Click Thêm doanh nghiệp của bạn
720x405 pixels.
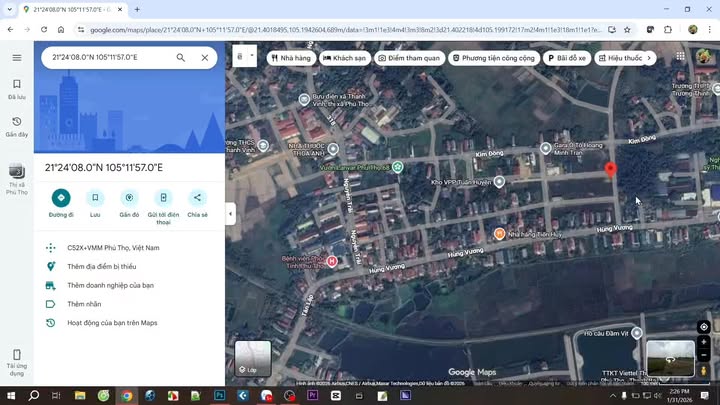(x=110, y=285)
